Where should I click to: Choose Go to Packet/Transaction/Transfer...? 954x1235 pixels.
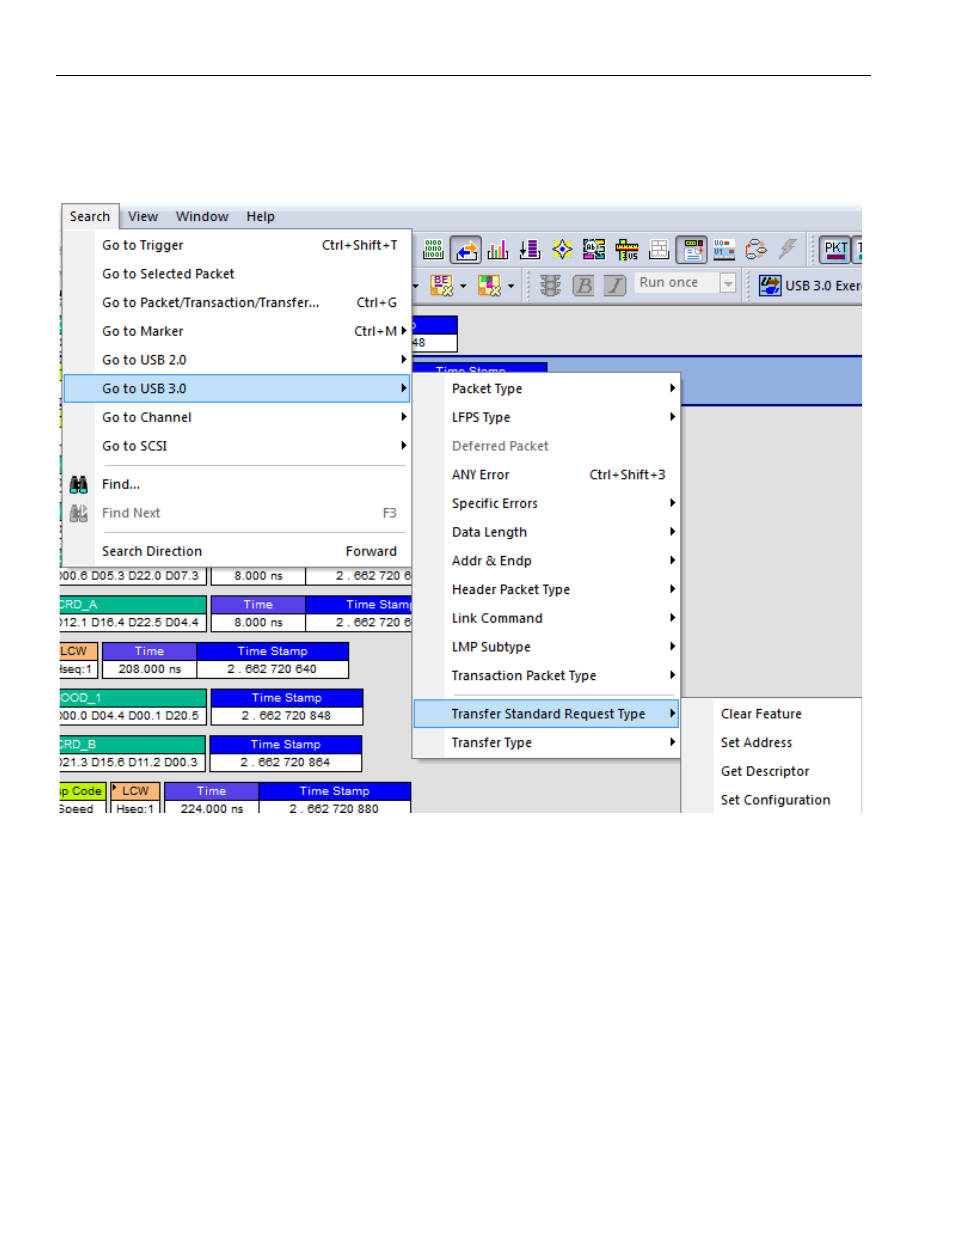pos(236,302)
